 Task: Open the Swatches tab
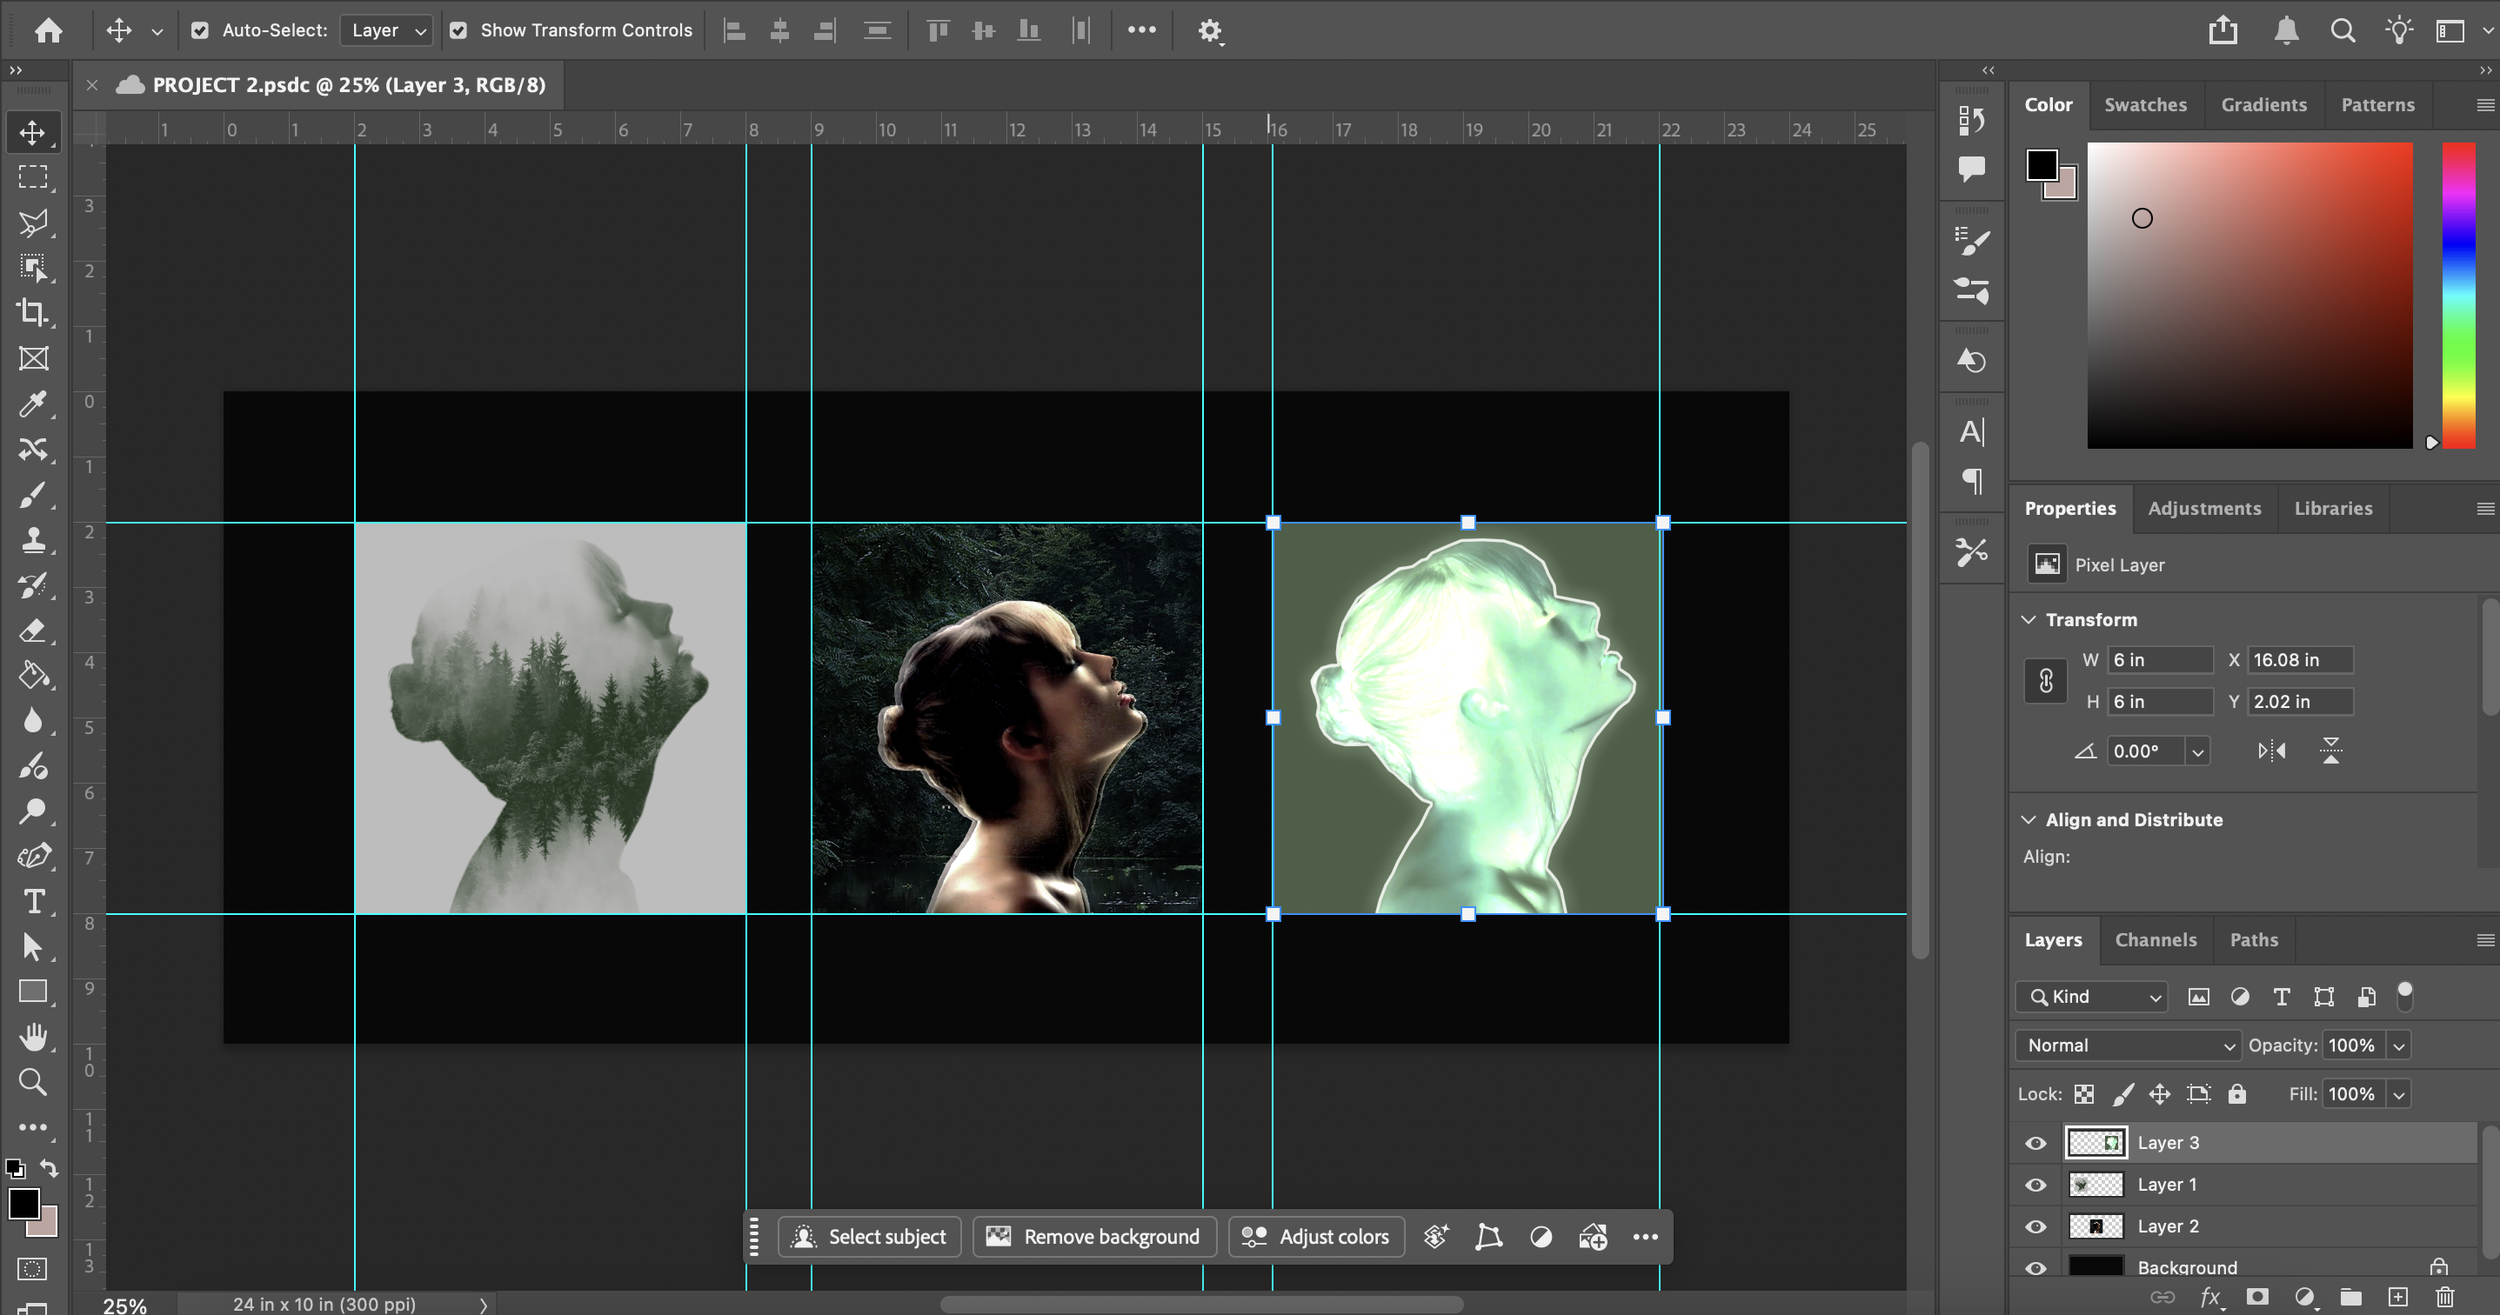(x=2145, y=105)
